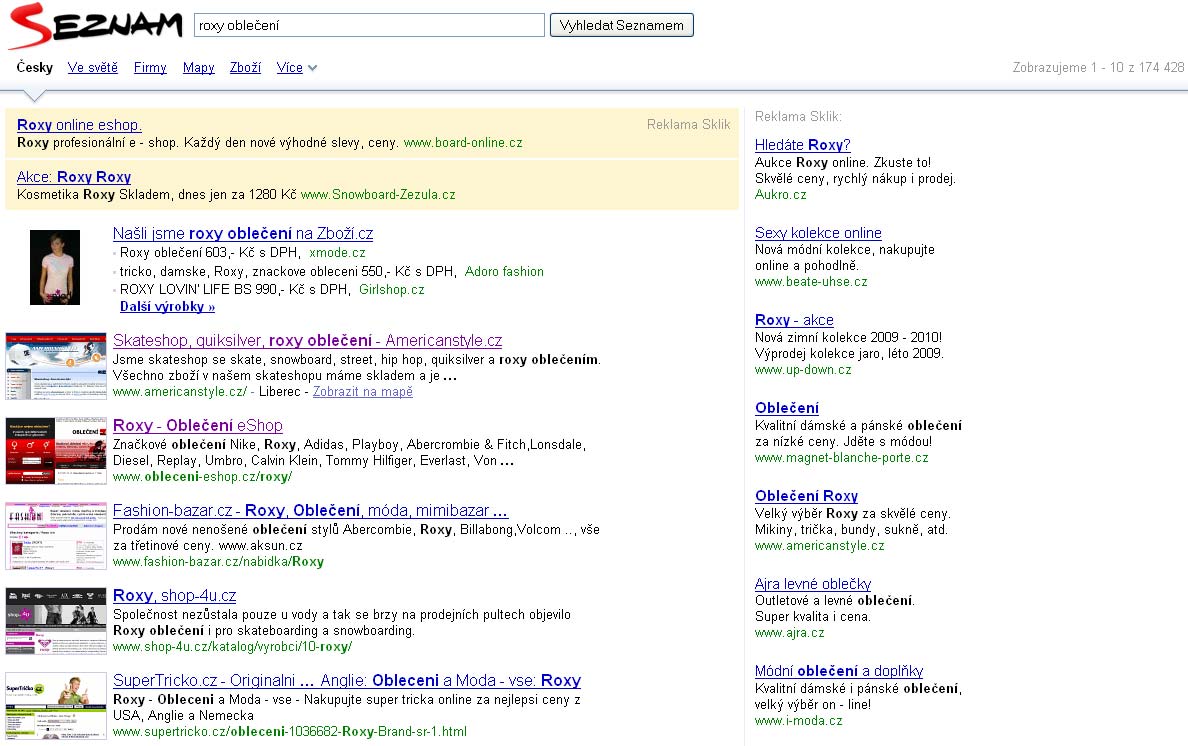1188x746 pixels.
Task: Open sidebar ad 'Módní oblečení a doplňky'
Action: (839, 670)
